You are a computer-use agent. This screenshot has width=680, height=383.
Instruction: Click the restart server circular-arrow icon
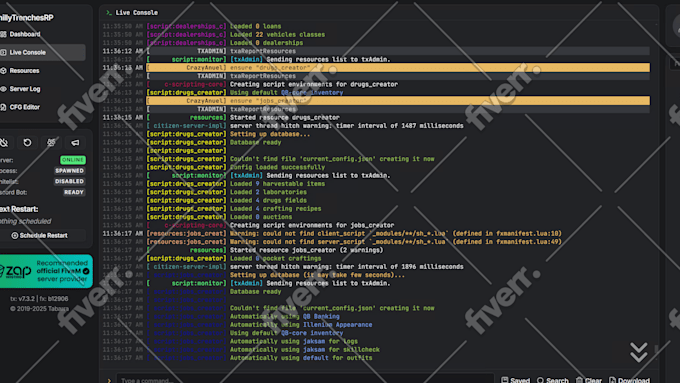tap(27, 143)
